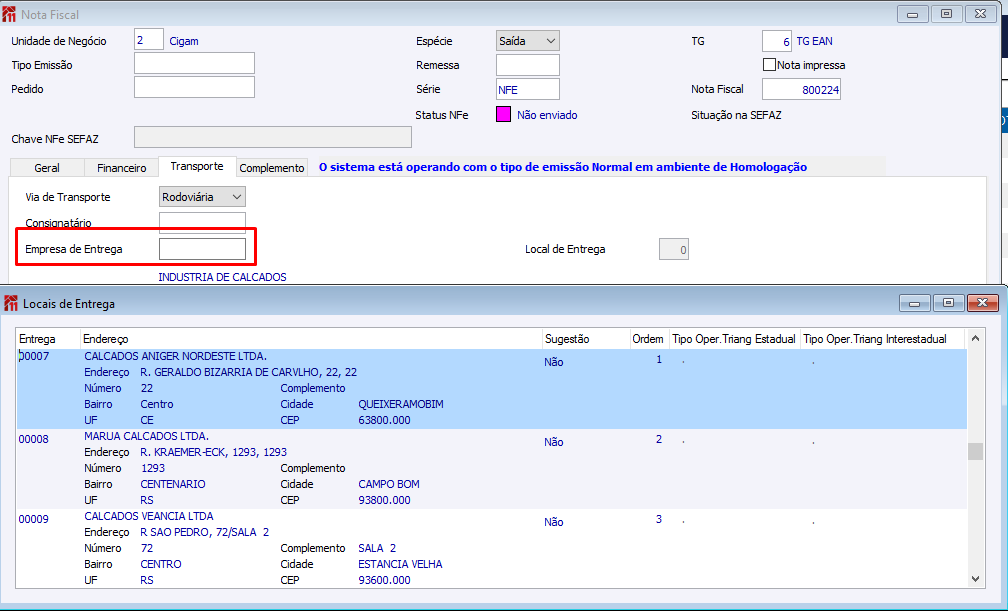The image size is (1008, 611).
Task: Click the address R. KRAEMER-ECK, 1293, 1293
Action: pyautogui.click(x=213, y=452)
